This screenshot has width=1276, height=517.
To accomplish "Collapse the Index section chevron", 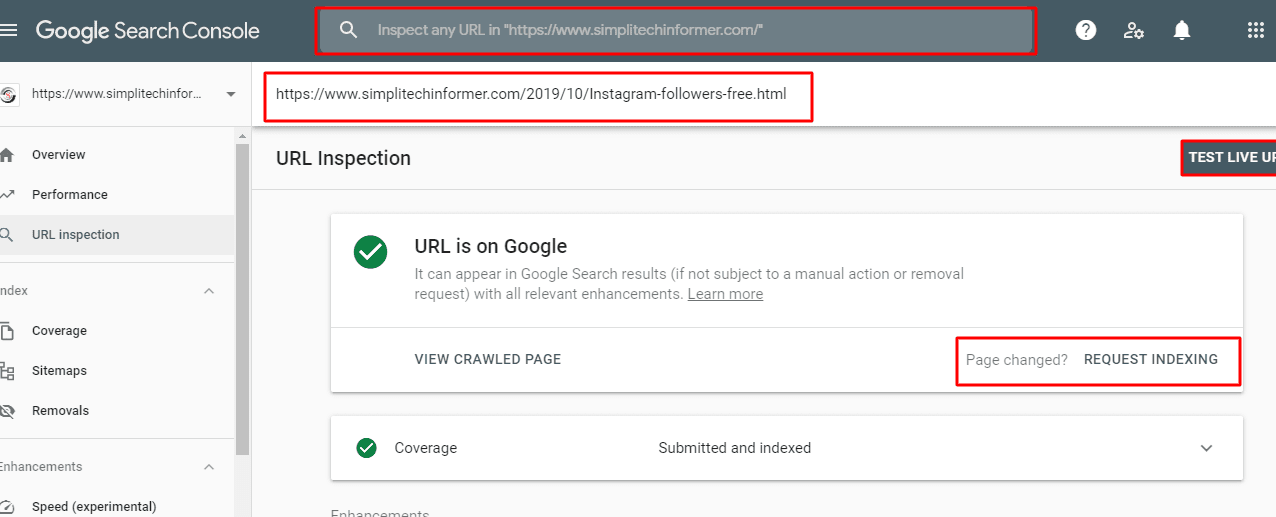I will pos(209,291).
